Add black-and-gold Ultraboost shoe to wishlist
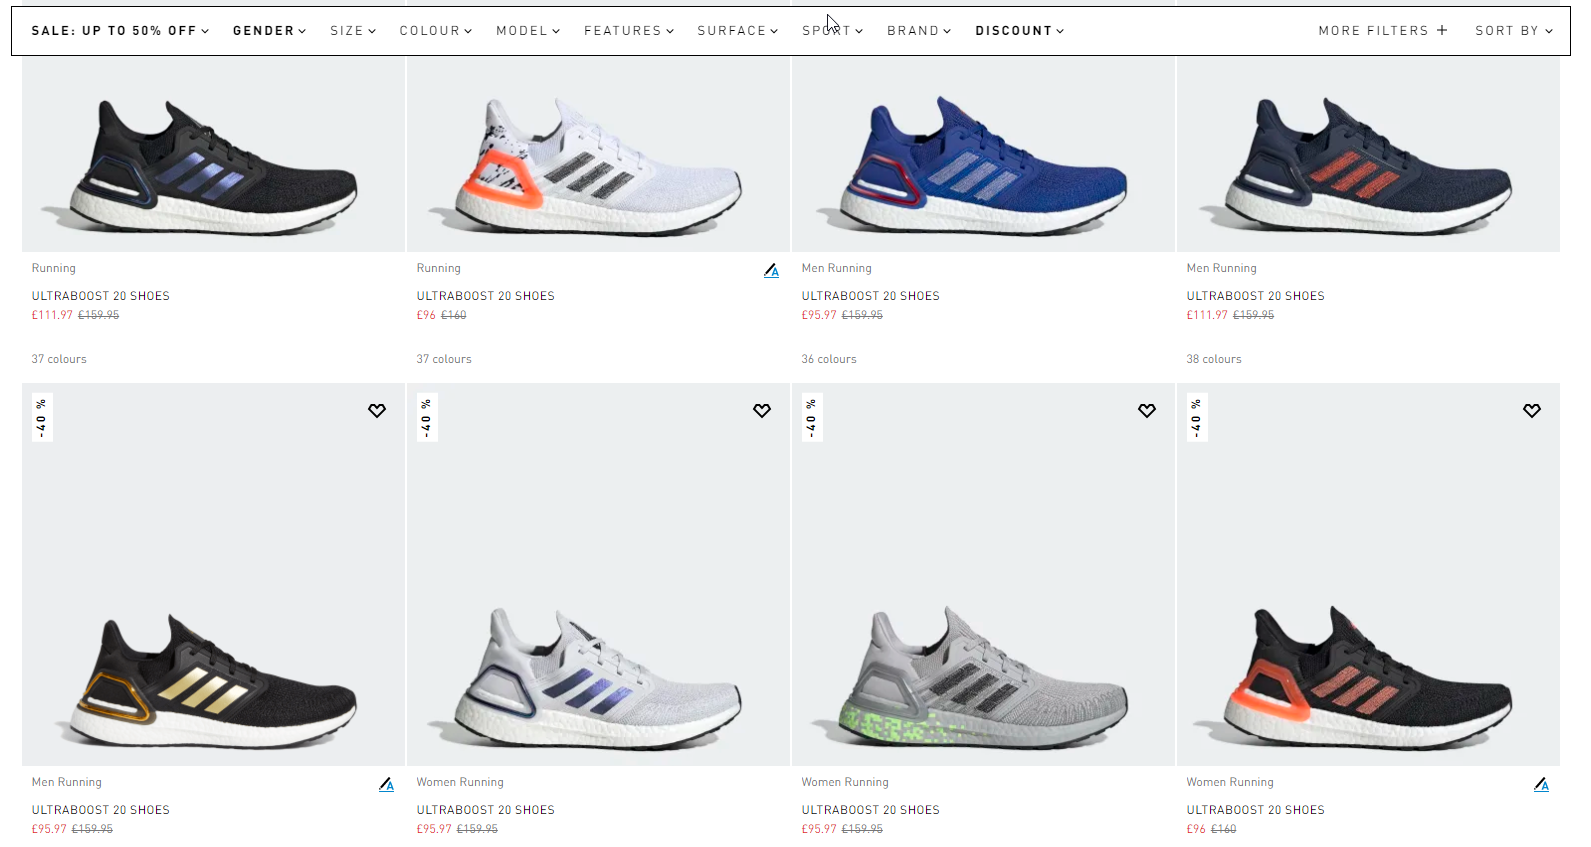Viewport: 1591px width, 847px height. [x=377, y=410]
